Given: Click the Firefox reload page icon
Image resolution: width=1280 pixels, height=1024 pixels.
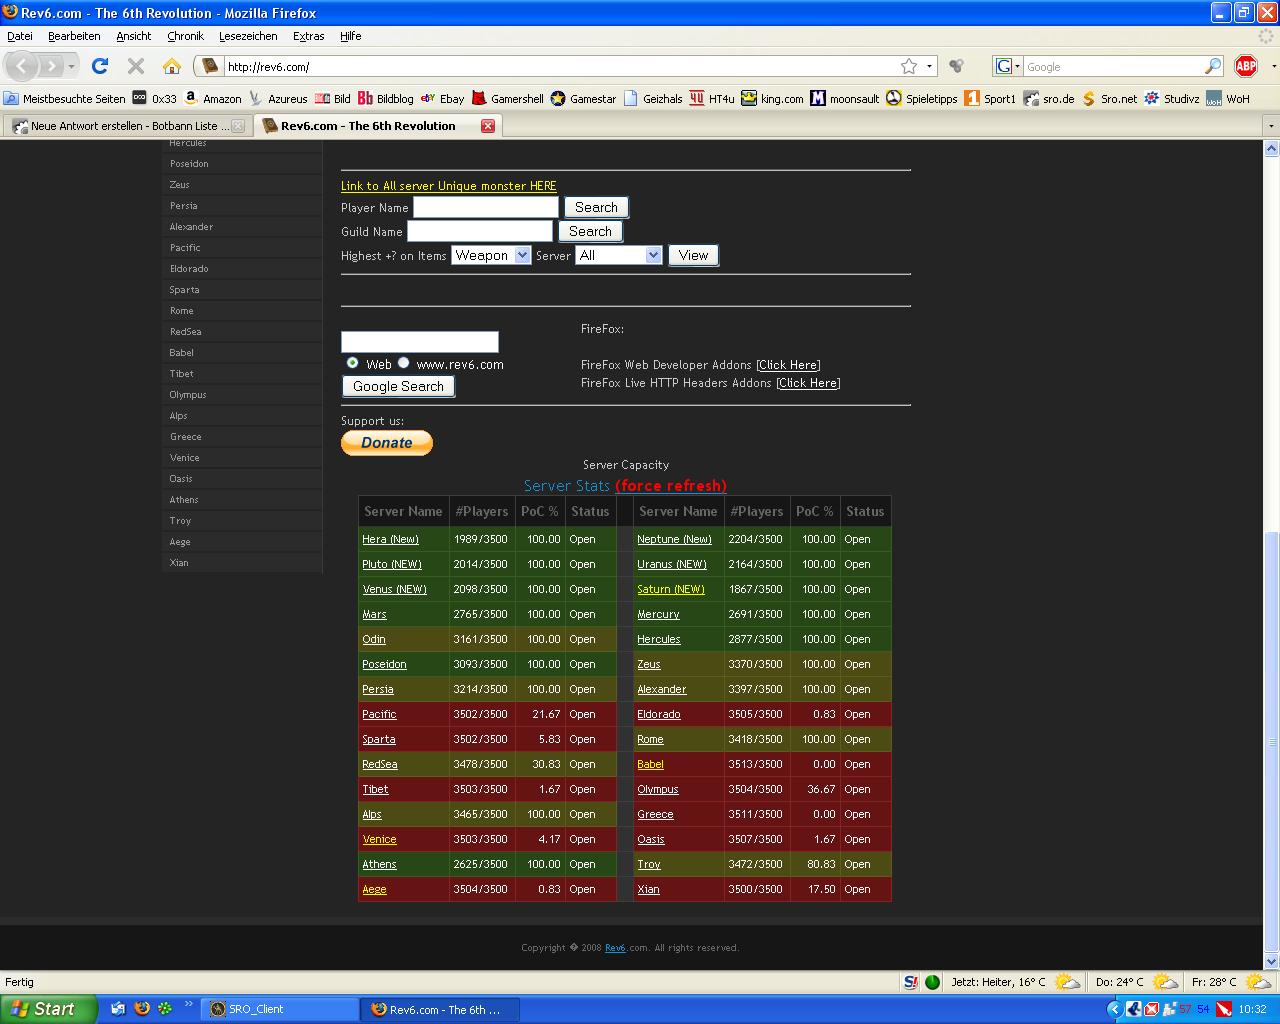Looking at the screenshot, I should (x=99, y=66).
